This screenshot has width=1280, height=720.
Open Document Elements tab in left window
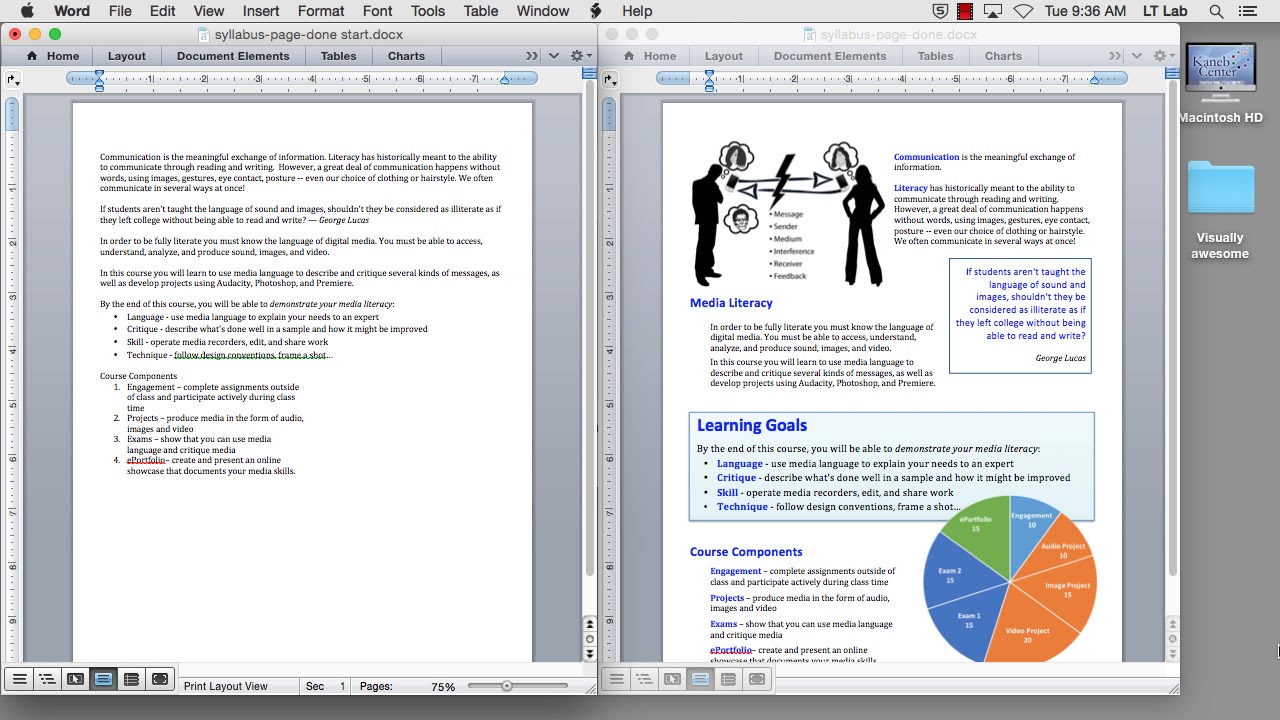click(233, 56)
